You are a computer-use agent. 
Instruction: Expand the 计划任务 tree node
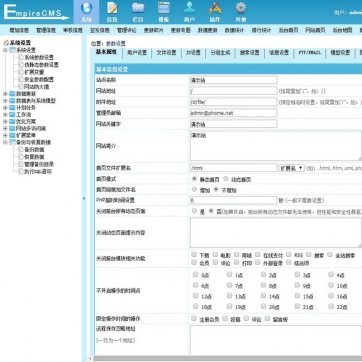point(5,108)
